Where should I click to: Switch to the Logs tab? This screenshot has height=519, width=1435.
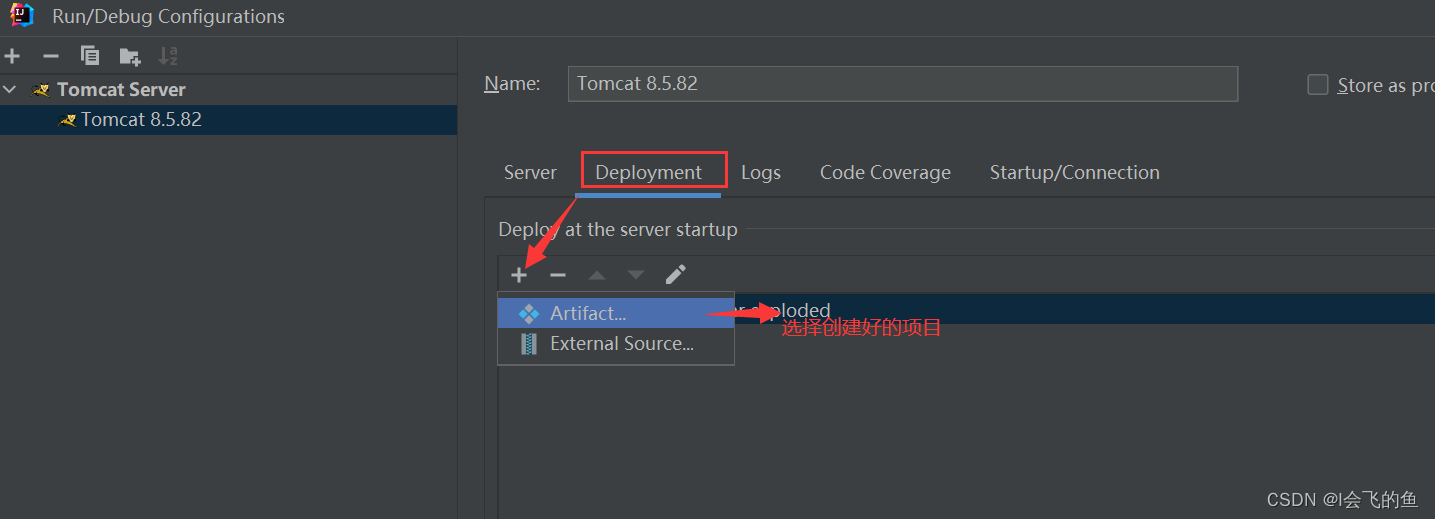click(x=761, y=173)
